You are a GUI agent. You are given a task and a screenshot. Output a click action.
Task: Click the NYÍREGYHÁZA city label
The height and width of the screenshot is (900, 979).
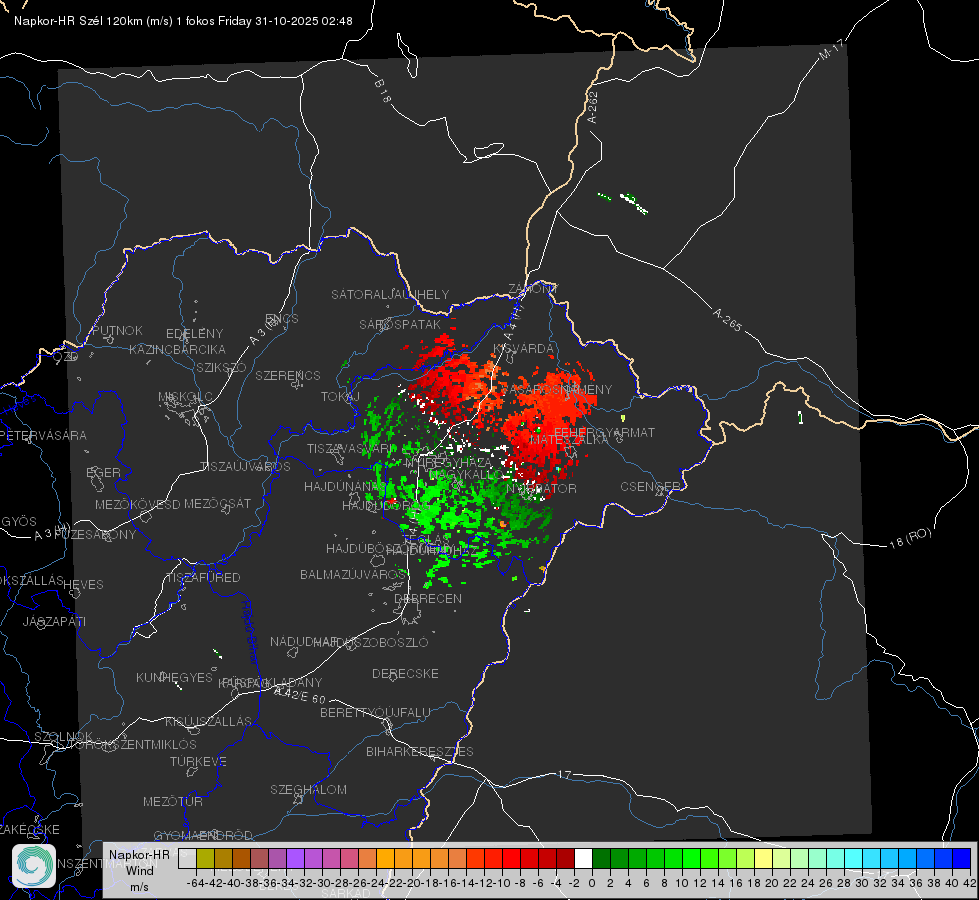[x=448, y=463]
